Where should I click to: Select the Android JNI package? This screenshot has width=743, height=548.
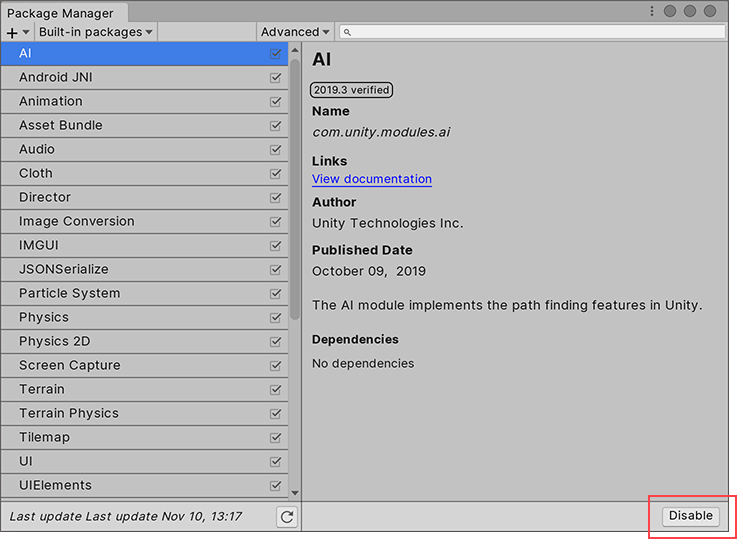click(x=144, y=78)
